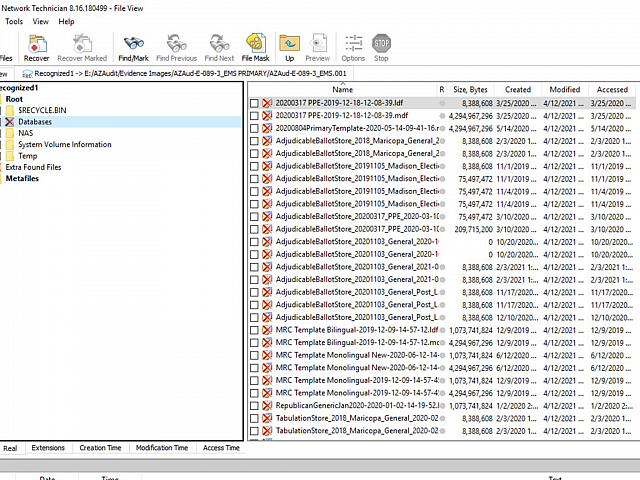Switch to the Creation Time tab
This screenshot has height=480, width=640.
[100, 448]
